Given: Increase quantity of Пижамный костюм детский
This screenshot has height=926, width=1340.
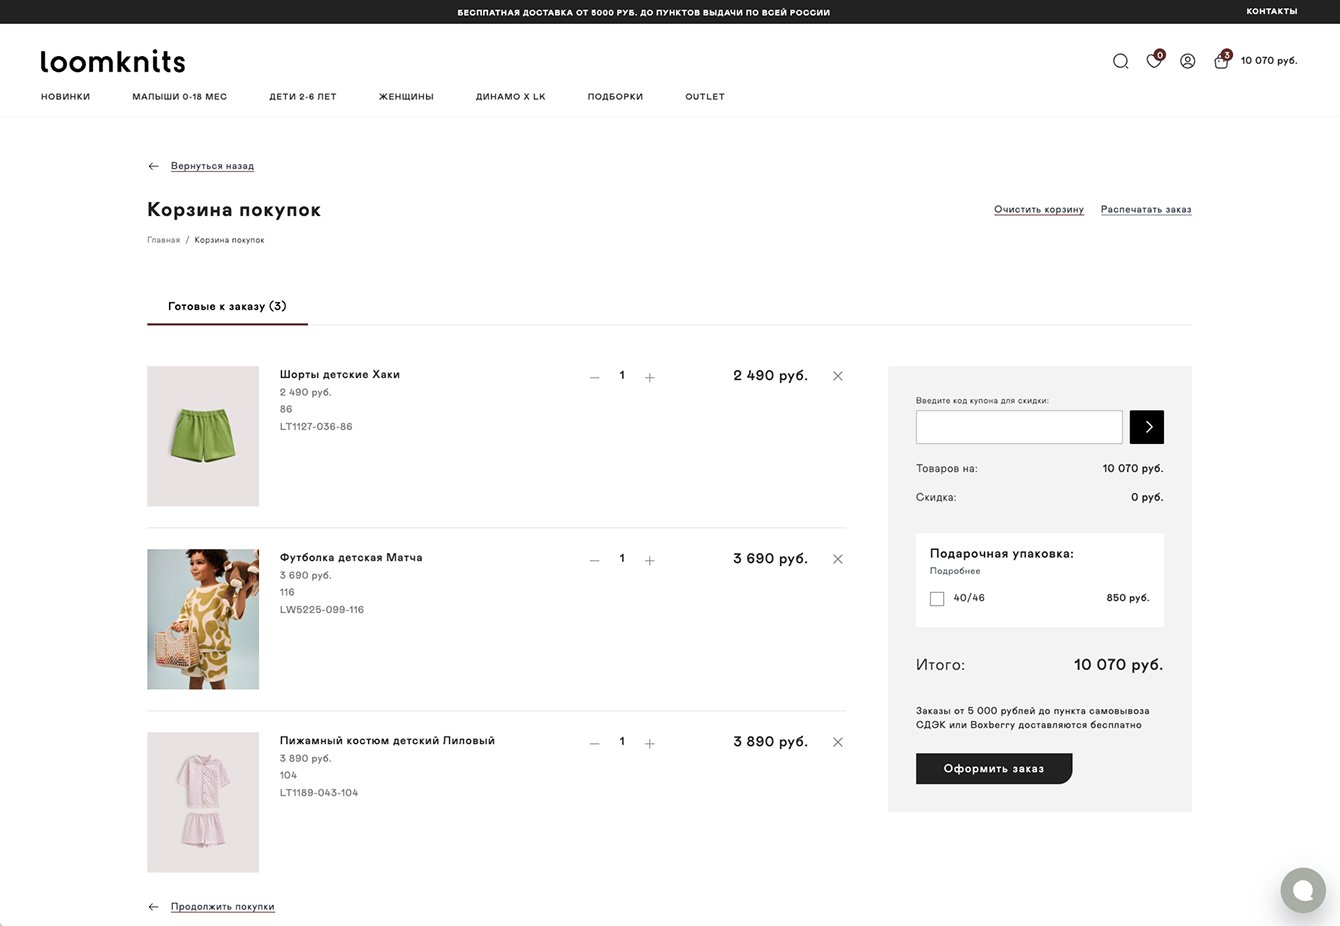Looking at the screenshot, I should point(650,743).
